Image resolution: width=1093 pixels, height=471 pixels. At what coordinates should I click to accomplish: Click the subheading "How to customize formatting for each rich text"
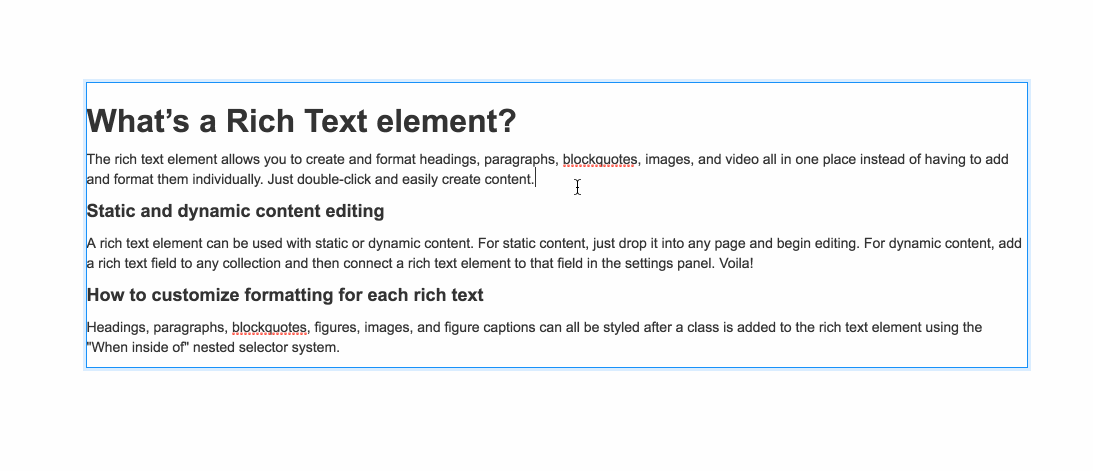(284, 295)
